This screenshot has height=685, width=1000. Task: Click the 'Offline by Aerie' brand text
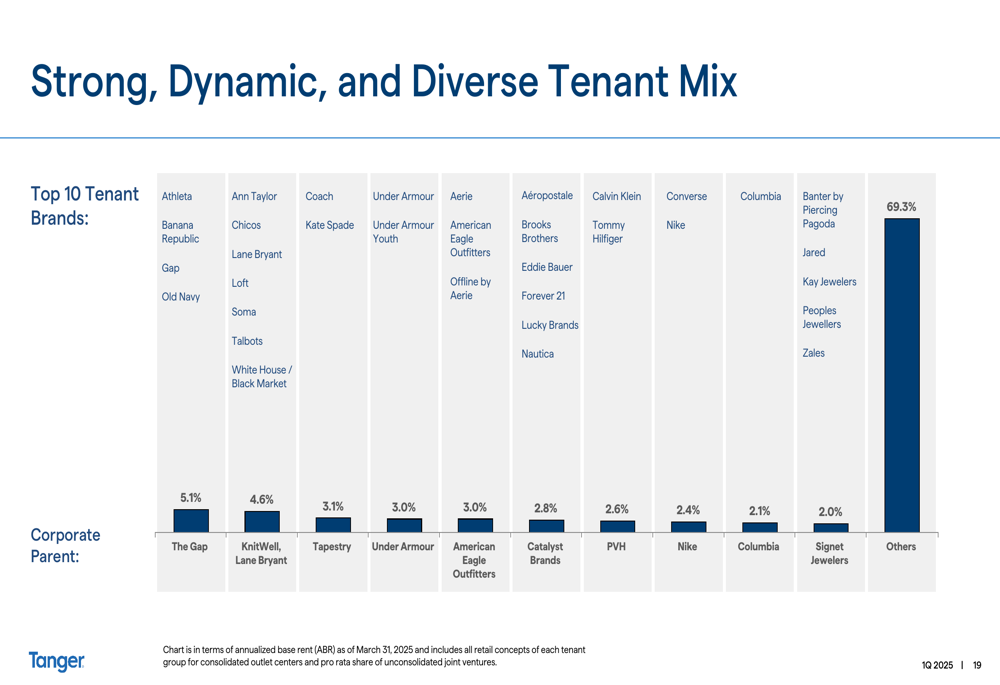[470, 288]
